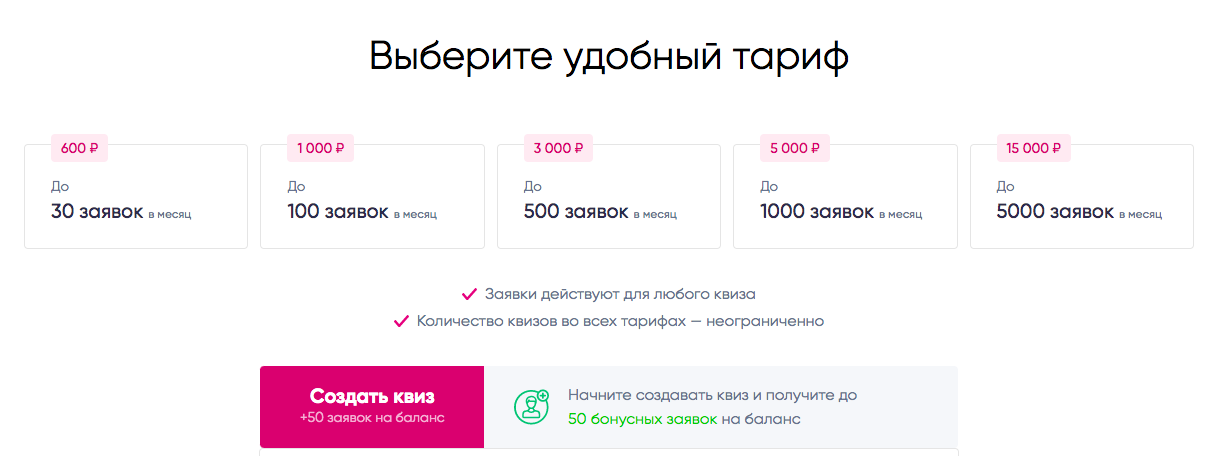The width and height of the screenshot is (1224, 456).
Task: Click the 15 000 ₽ price badge
Action: 1034,148
